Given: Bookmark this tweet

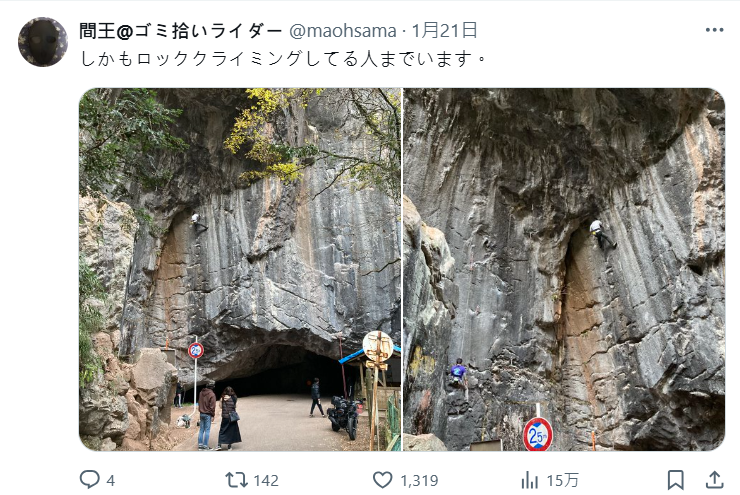Looking at the screenshot, I should 675,480.
